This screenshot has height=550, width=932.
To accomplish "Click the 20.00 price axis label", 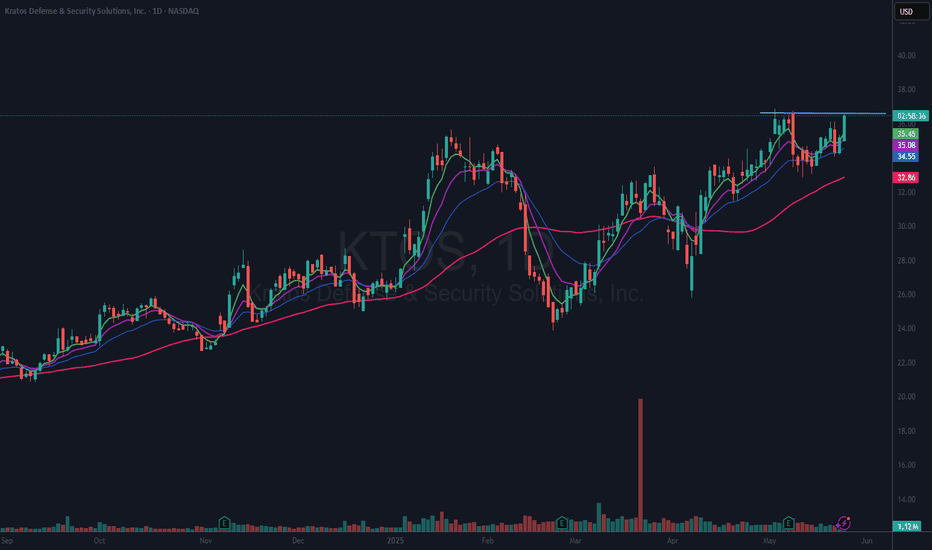I will [906, 397].
